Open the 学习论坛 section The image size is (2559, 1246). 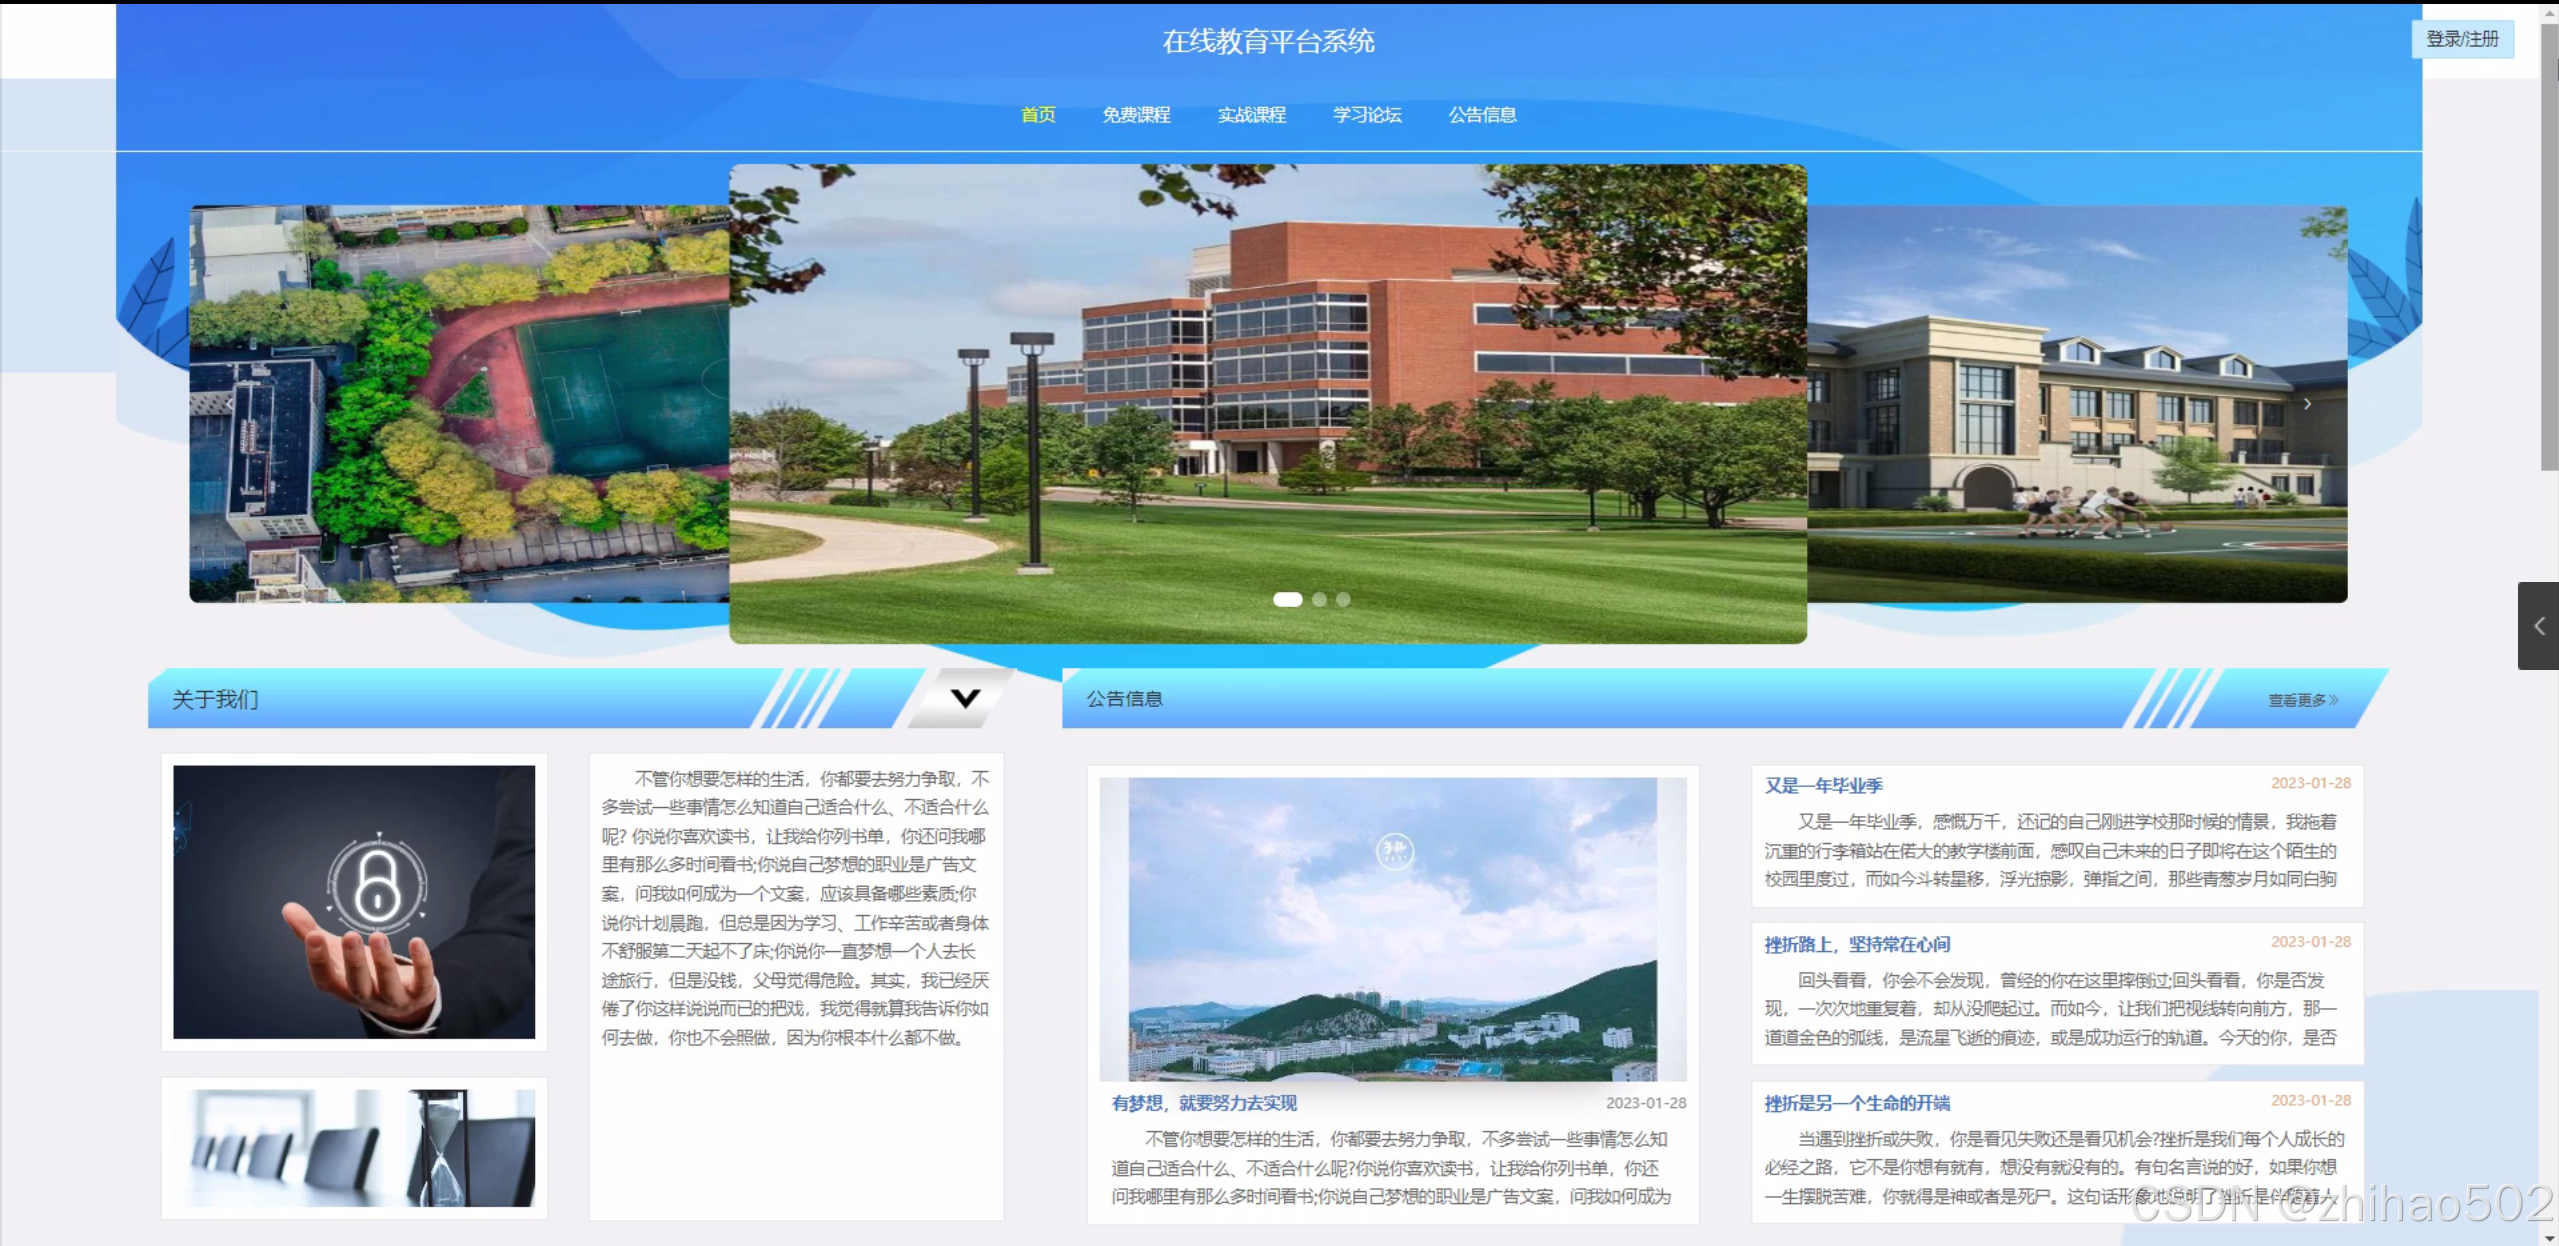1367,115
